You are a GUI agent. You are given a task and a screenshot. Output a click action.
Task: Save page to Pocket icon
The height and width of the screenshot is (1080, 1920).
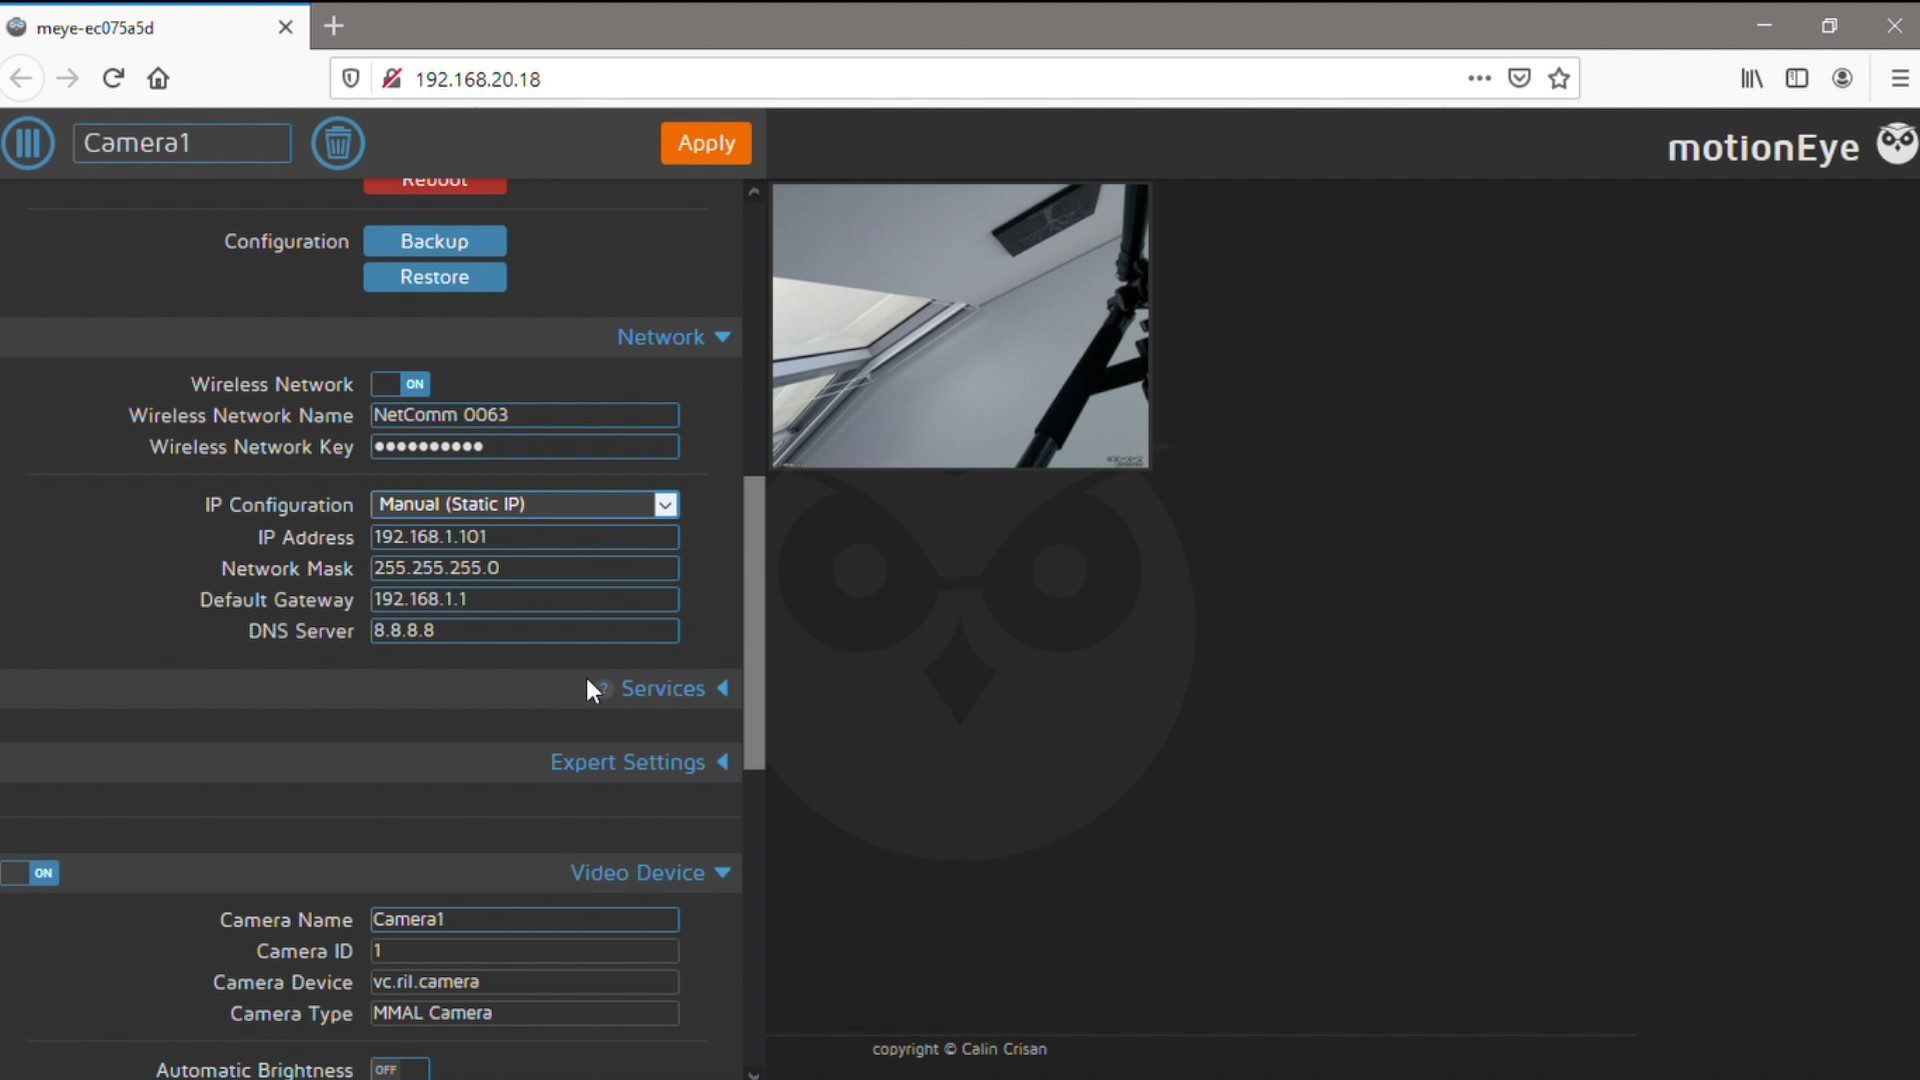(x=1519, y=78)
